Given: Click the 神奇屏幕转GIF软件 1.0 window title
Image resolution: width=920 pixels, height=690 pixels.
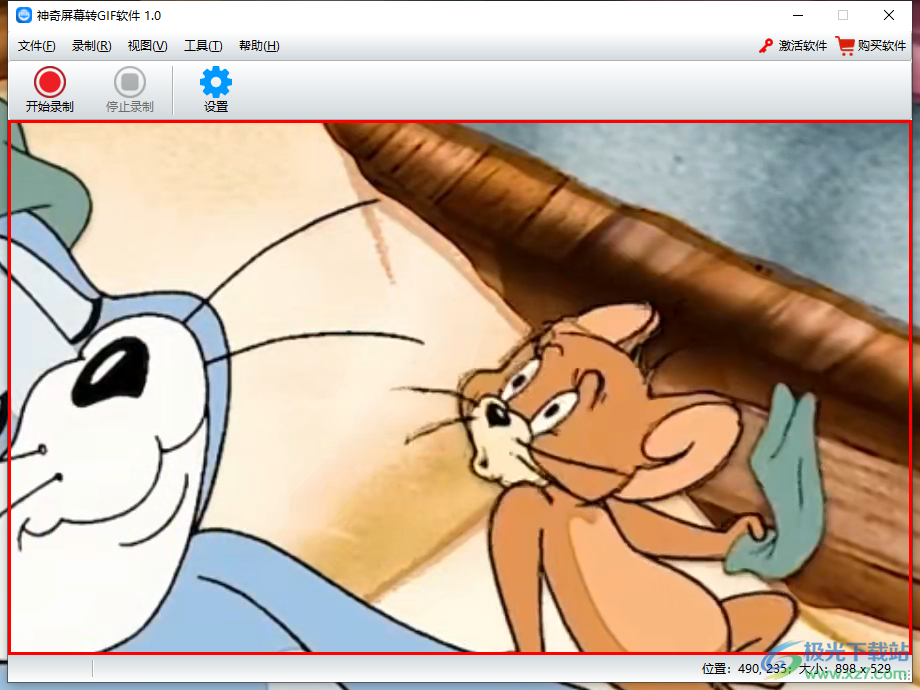Looking at the screenshot, I should click(x=99, y=16).
